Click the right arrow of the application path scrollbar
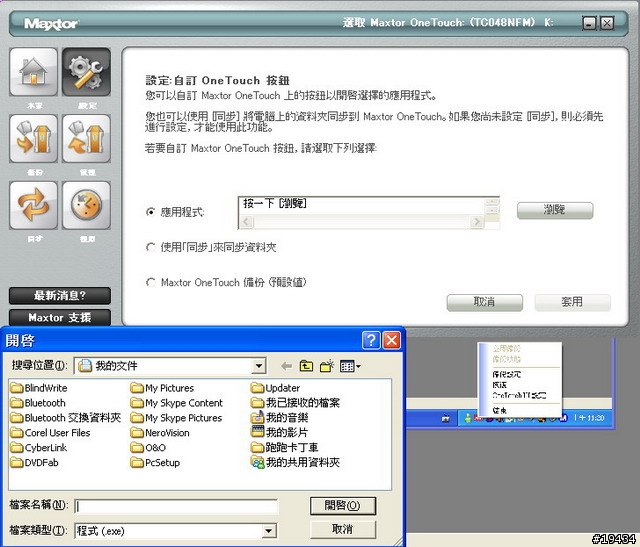The width and height of the screenshot is (640, 547). [476, 222]
